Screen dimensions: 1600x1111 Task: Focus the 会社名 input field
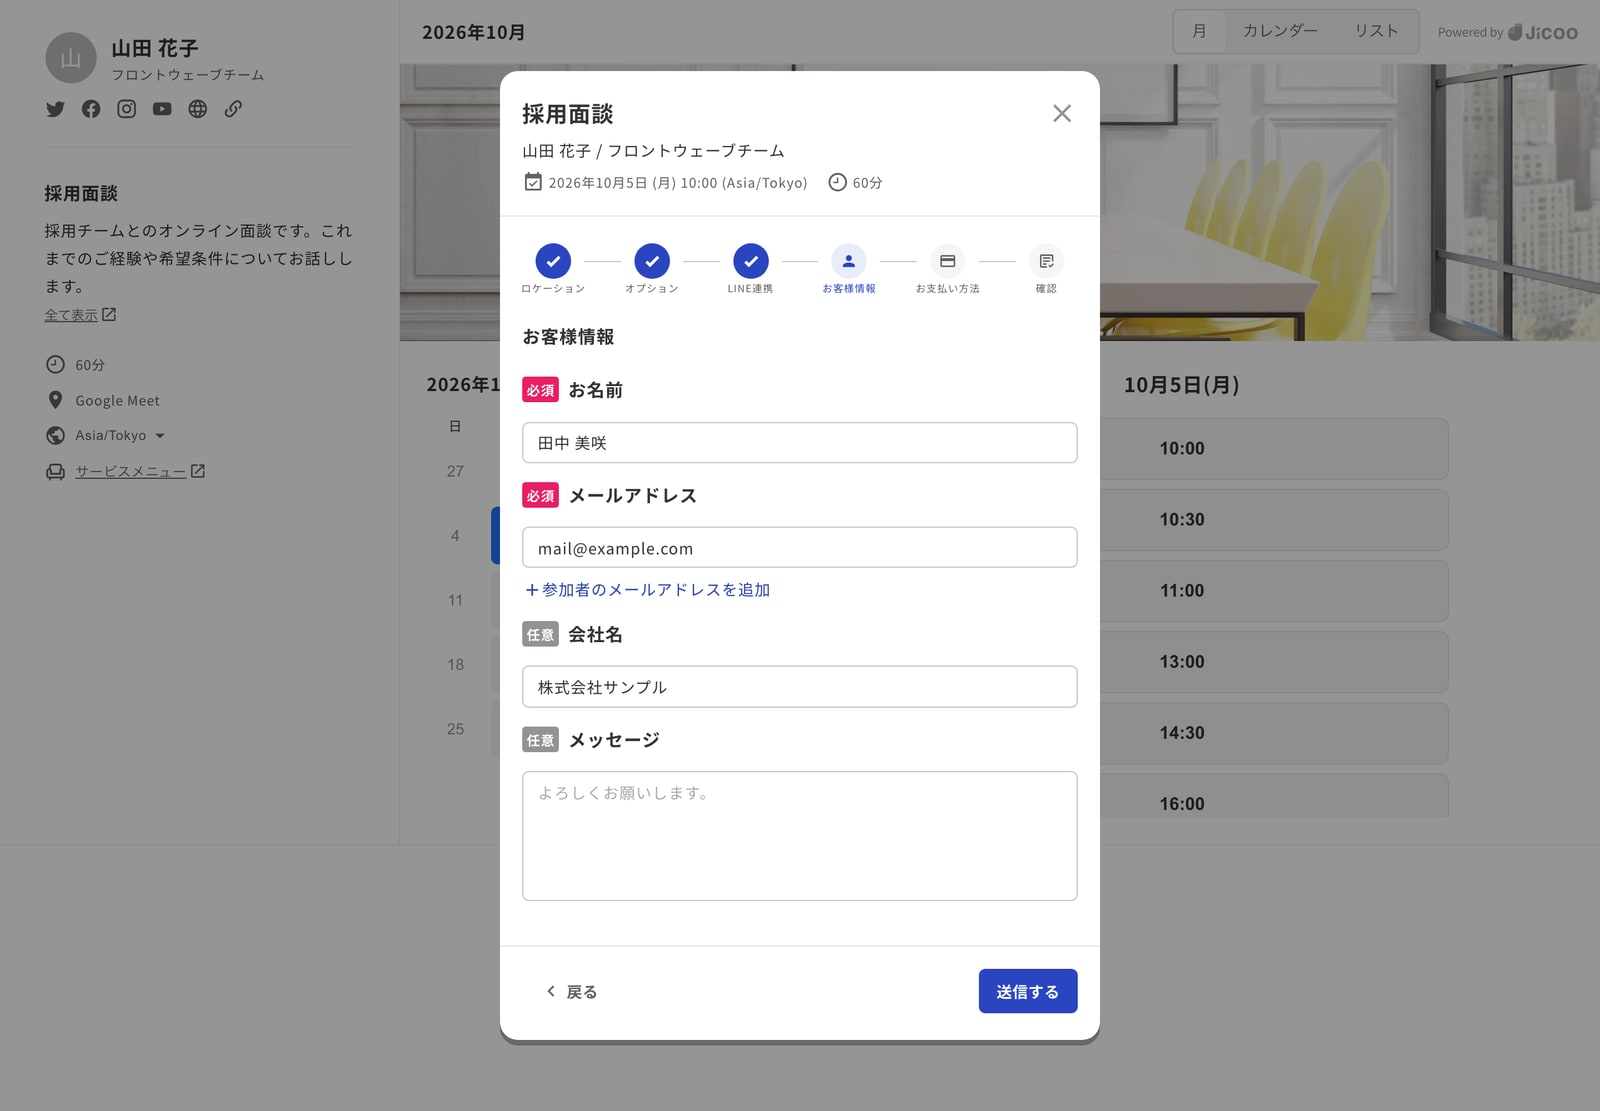[x=800, y=687]
